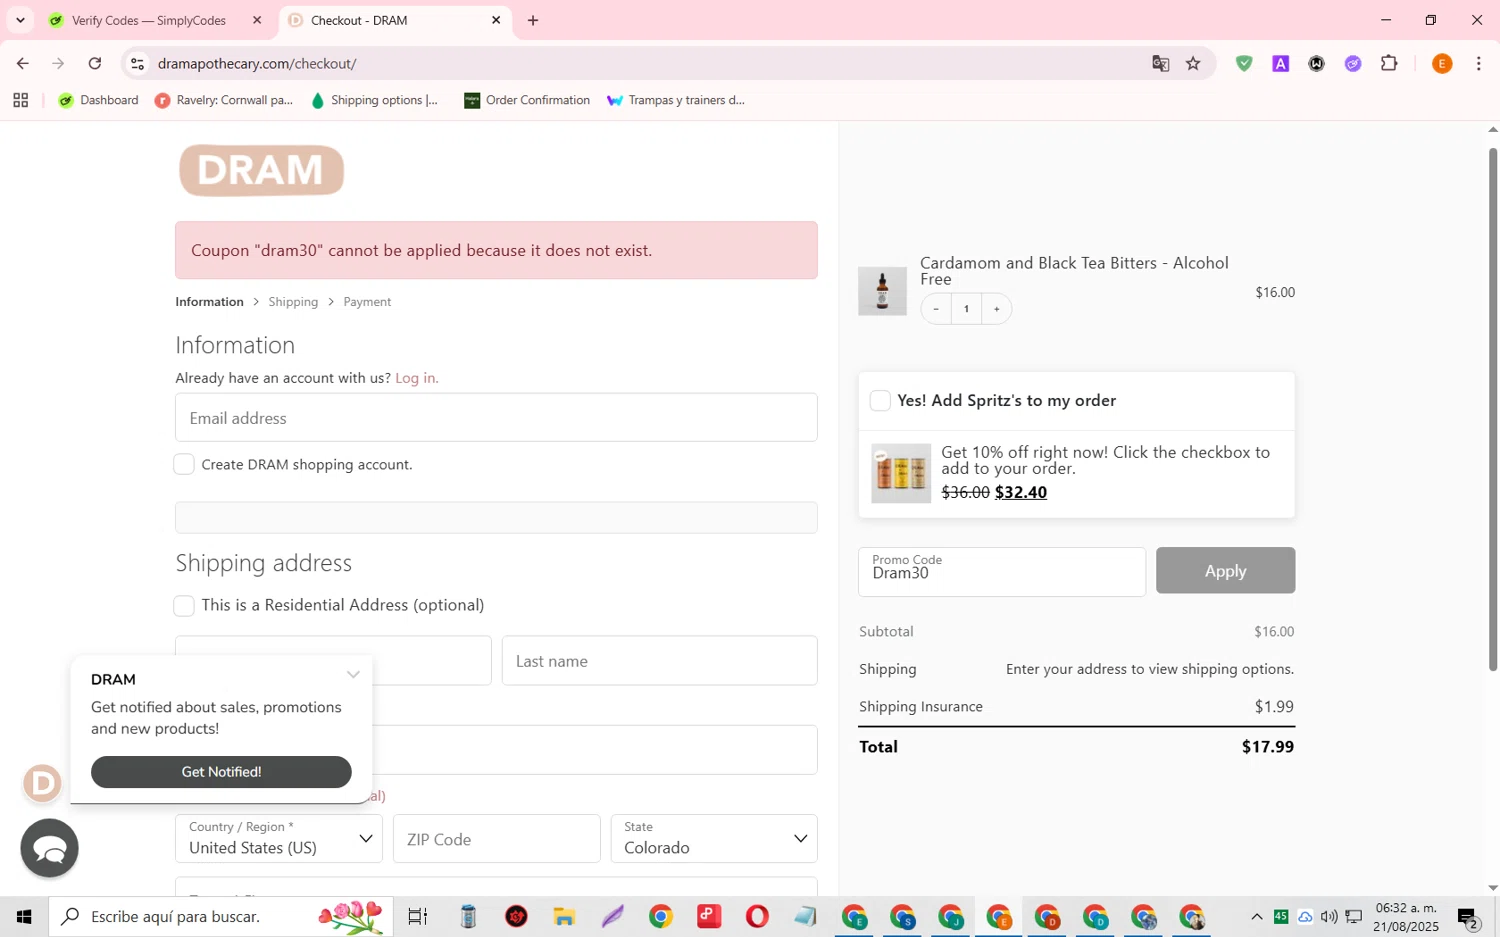Open the tab search dropdown arrow
Viewport: 1500px width, 937px height.
(20, 20)
